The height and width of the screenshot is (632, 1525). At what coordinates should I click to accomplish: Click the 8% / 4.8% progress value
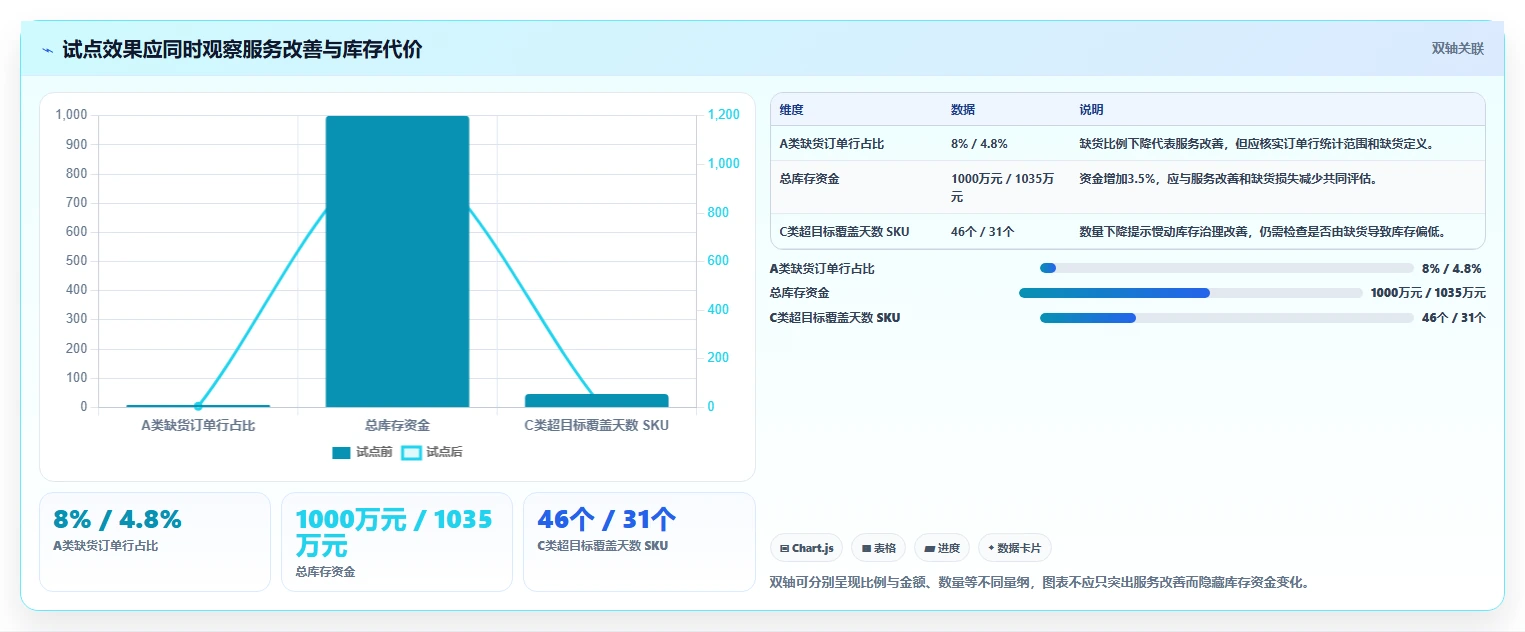click(x=1451, y=268)
